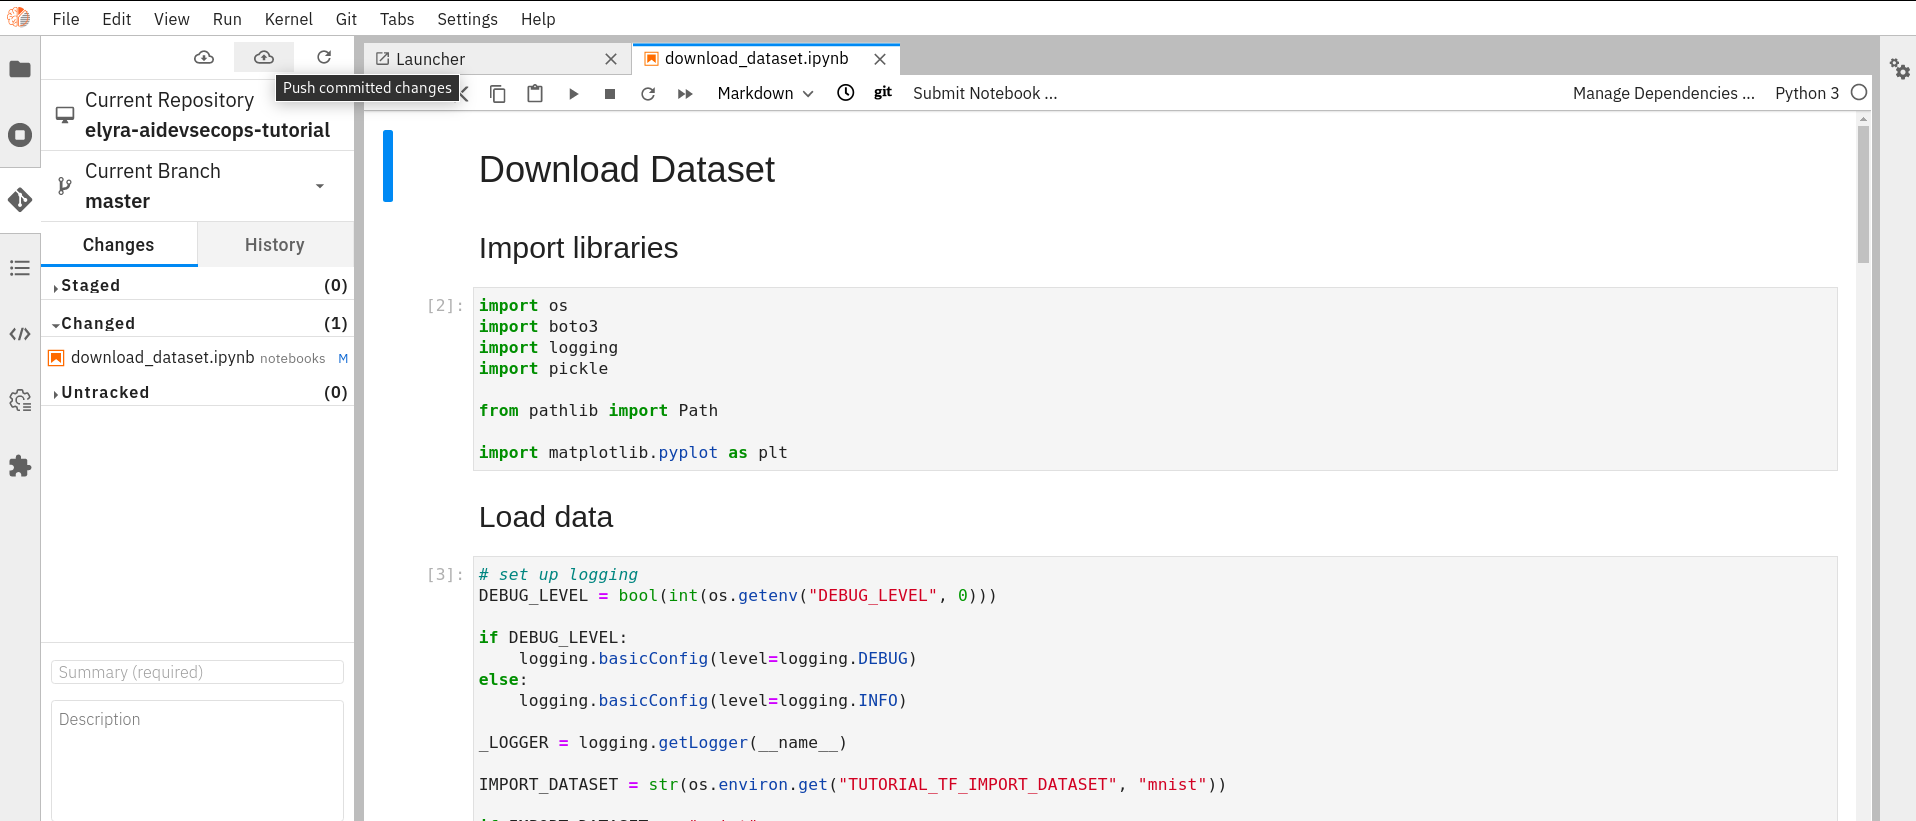Screen dimensions: 1916x821
Task: Restart the kernel from notebook toolbar
Action: click(648, 93)
